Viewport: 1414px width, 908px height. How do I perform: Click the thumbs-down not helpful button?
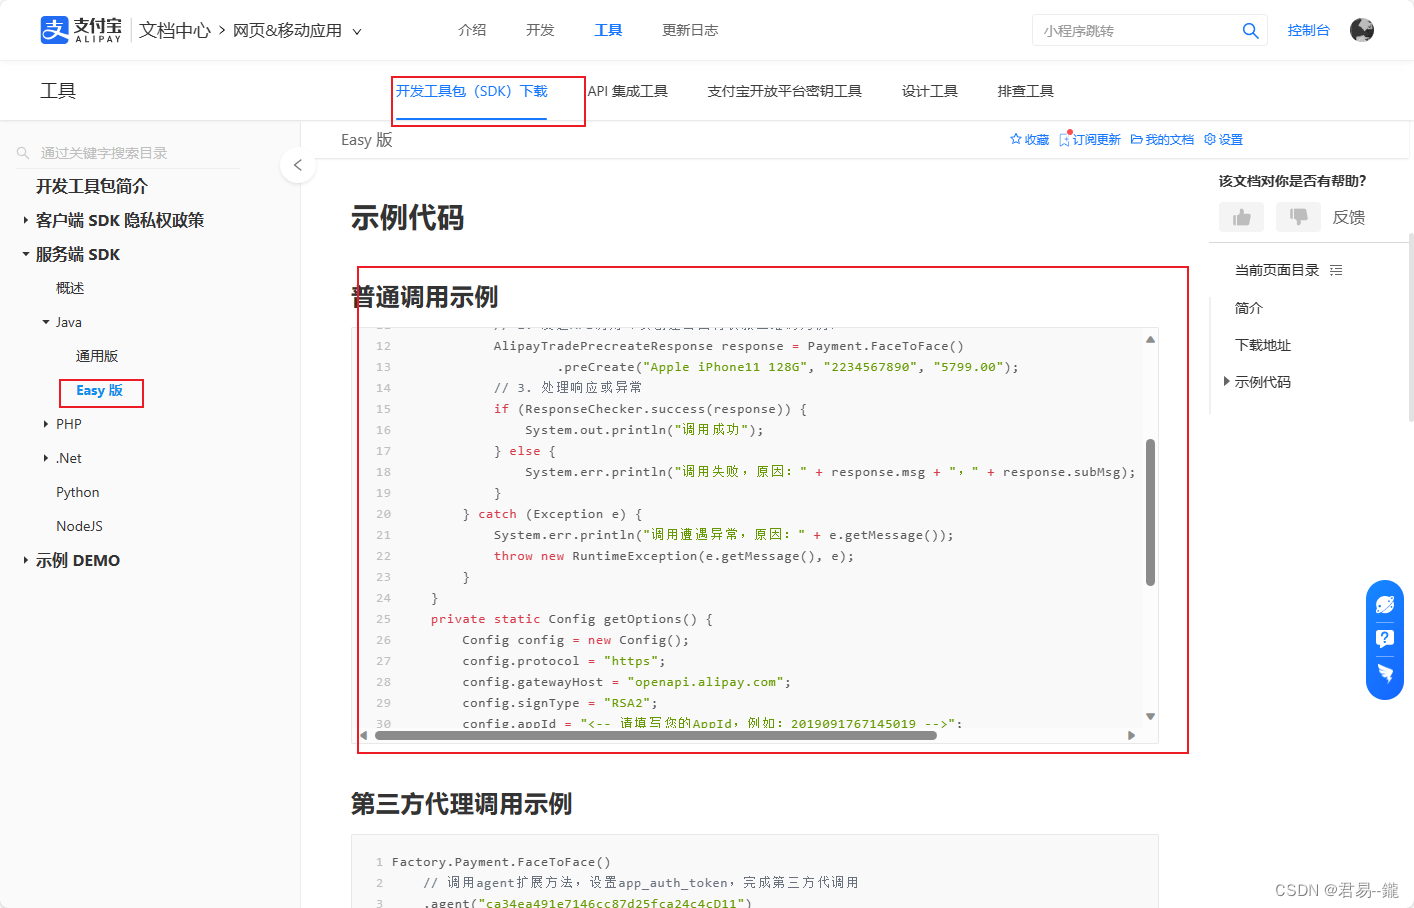tap(1298, 217)
